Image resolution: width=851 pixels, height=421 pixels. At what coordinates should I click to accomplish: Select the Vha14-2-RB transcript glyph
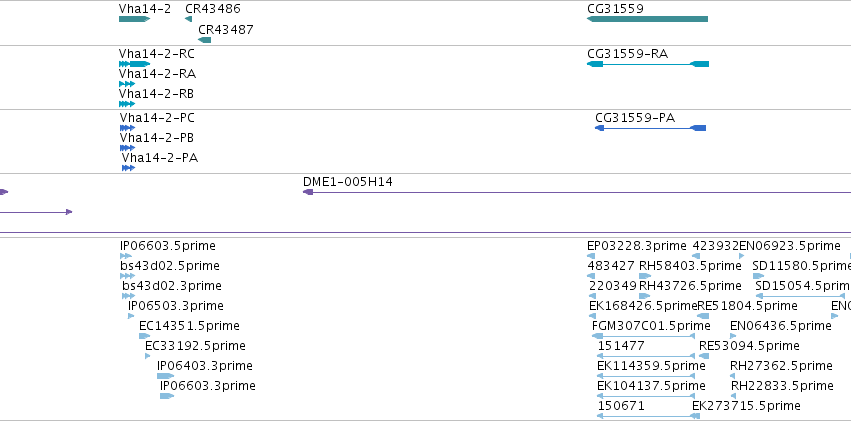click(126, 104)
